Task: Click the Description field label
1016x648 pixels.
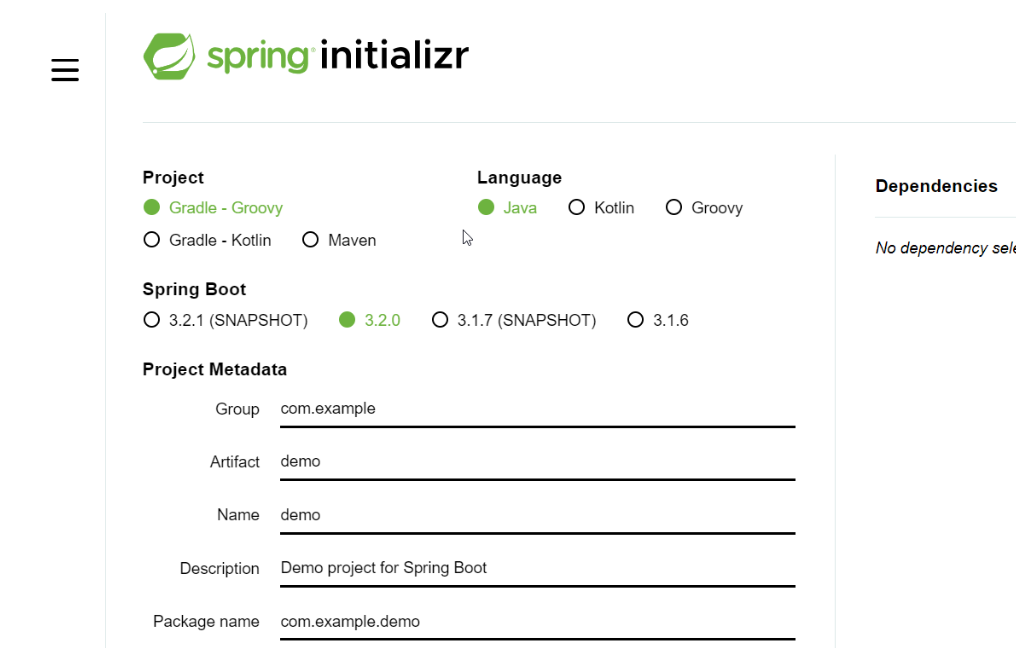Action: coord(219,568)
